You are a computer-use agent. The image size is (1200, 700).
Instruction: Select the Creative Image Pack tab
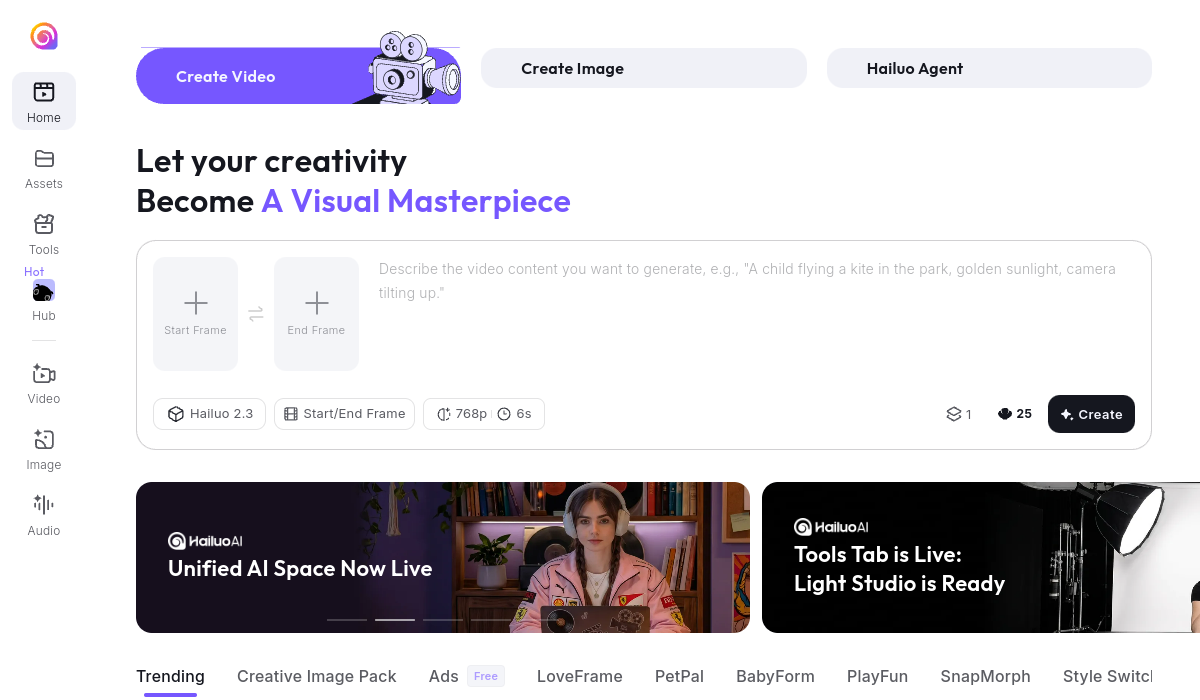point(317,677)
